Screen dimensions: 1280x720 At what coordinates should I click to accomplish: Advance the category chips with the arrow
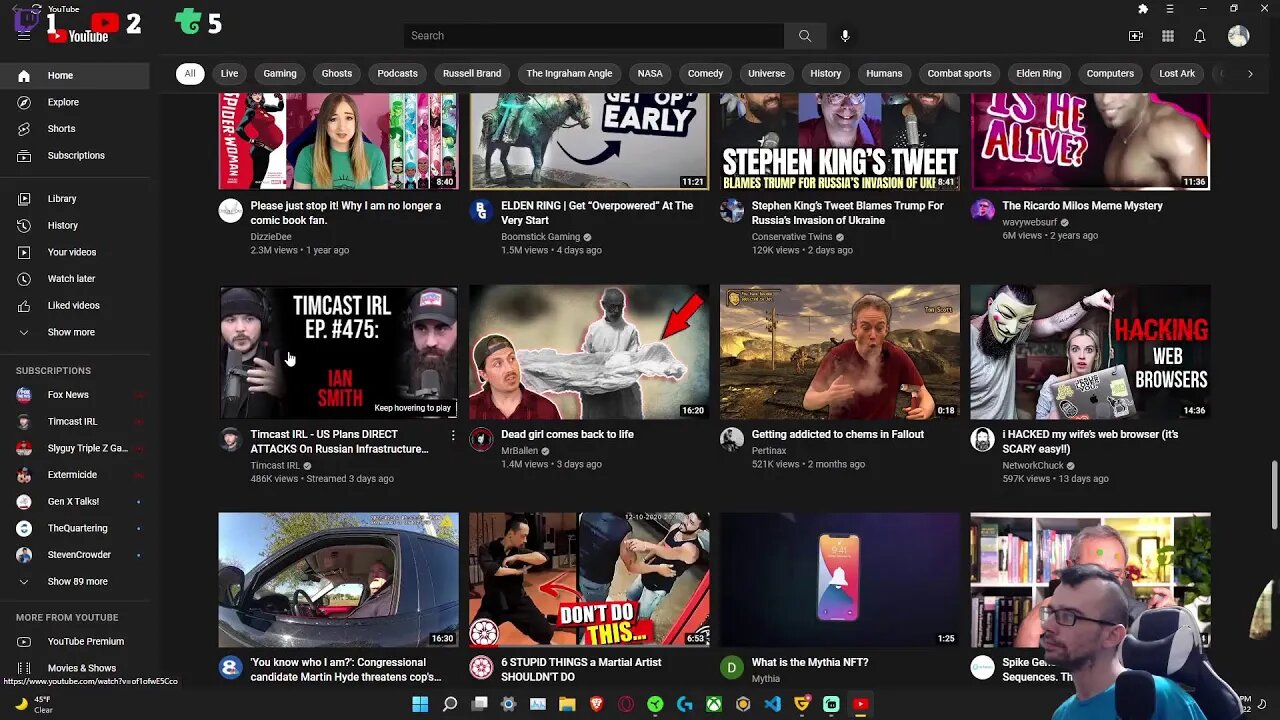[1250, 73]
